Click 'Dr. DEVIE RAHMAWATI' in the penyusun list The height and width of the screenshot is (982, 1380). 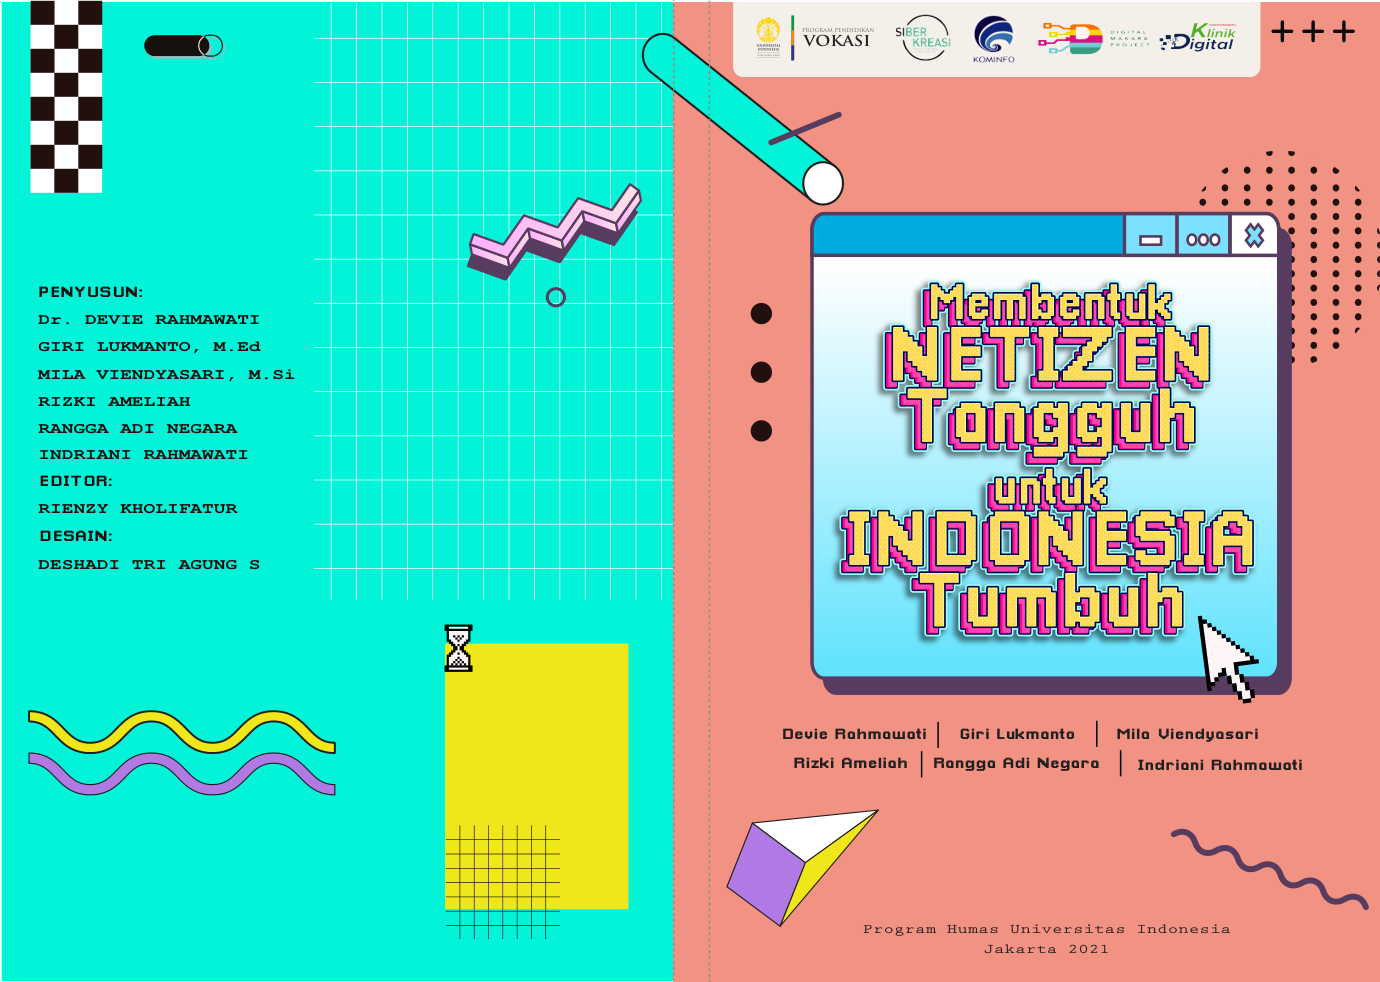coord(149,320)
